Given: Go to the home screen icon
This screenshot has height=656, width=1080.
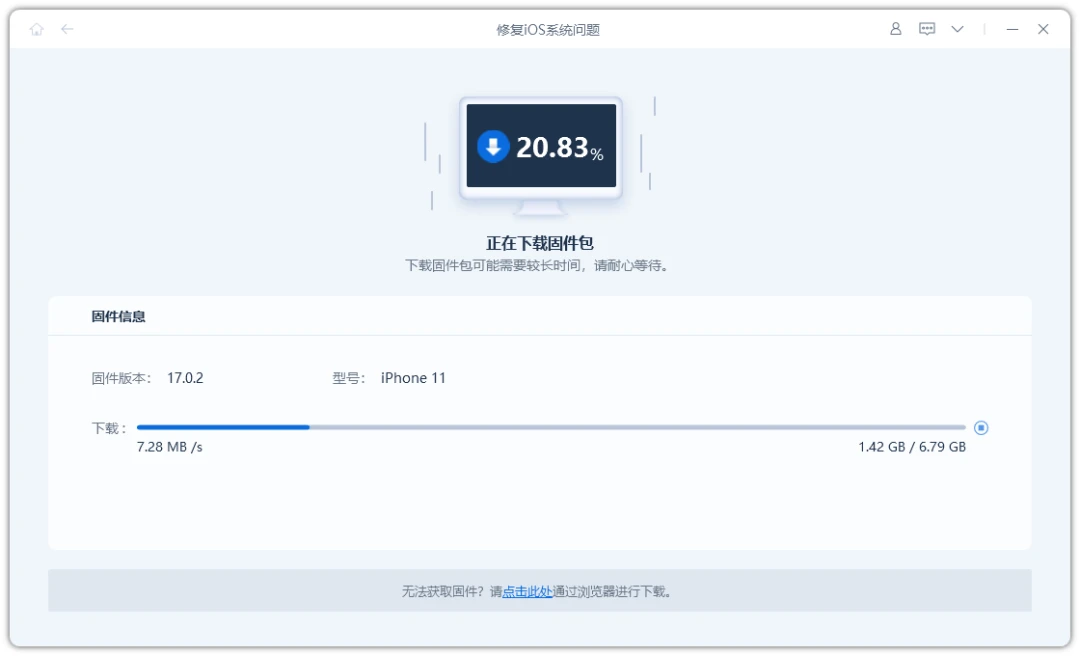Looking at the screenshot, I should pyautogui.click(x=37, y=30).
